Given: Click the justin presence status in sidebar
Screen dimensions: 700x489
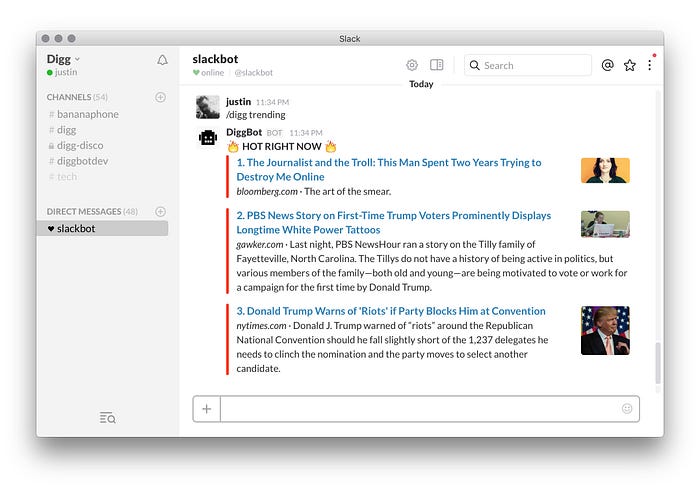Looking at the screenshot, I should [x=62, y=72].
